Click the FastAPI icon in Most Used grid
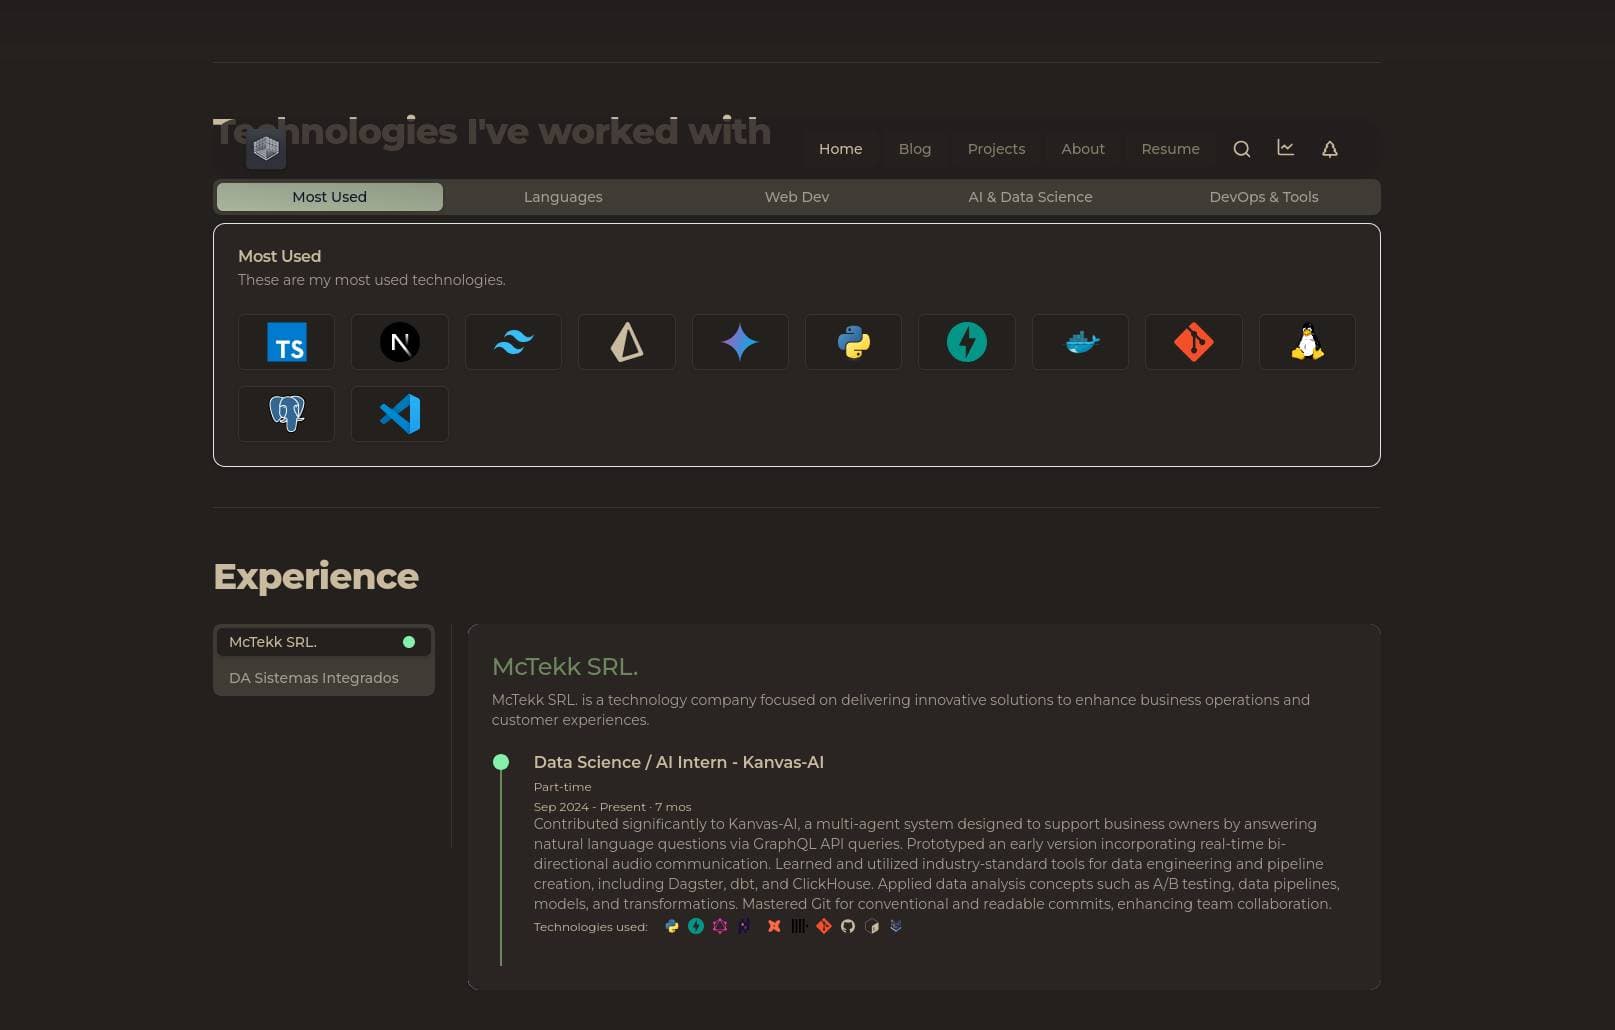 point(967,342)
